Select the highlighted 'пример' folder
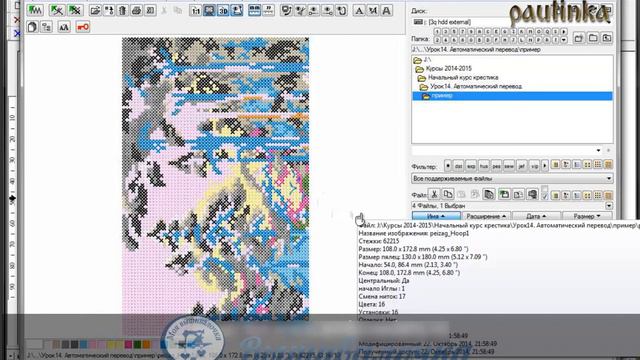The height and width of the screenshot is (360, 640). (x=512, y=96)
